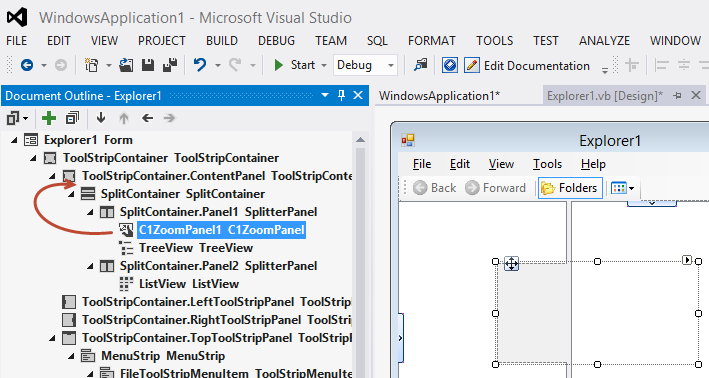The image size is (709, 378).
Task: Click the Start debugging button
Action: click(x=294, y=65)
